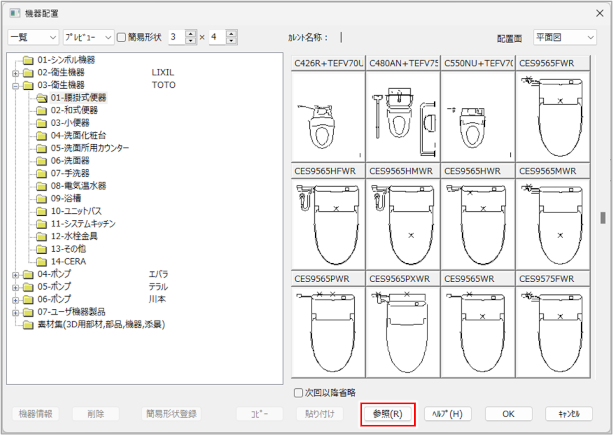Click the thumbnail list vertical scrollbar
Image resolution: width=613 pixels, height=435 pixels.
[602, 218]
